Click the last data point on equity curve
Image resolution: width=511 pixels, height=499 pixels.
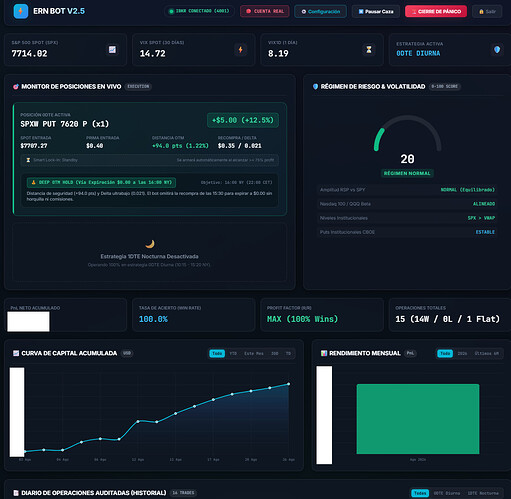(x=288, y=384)
